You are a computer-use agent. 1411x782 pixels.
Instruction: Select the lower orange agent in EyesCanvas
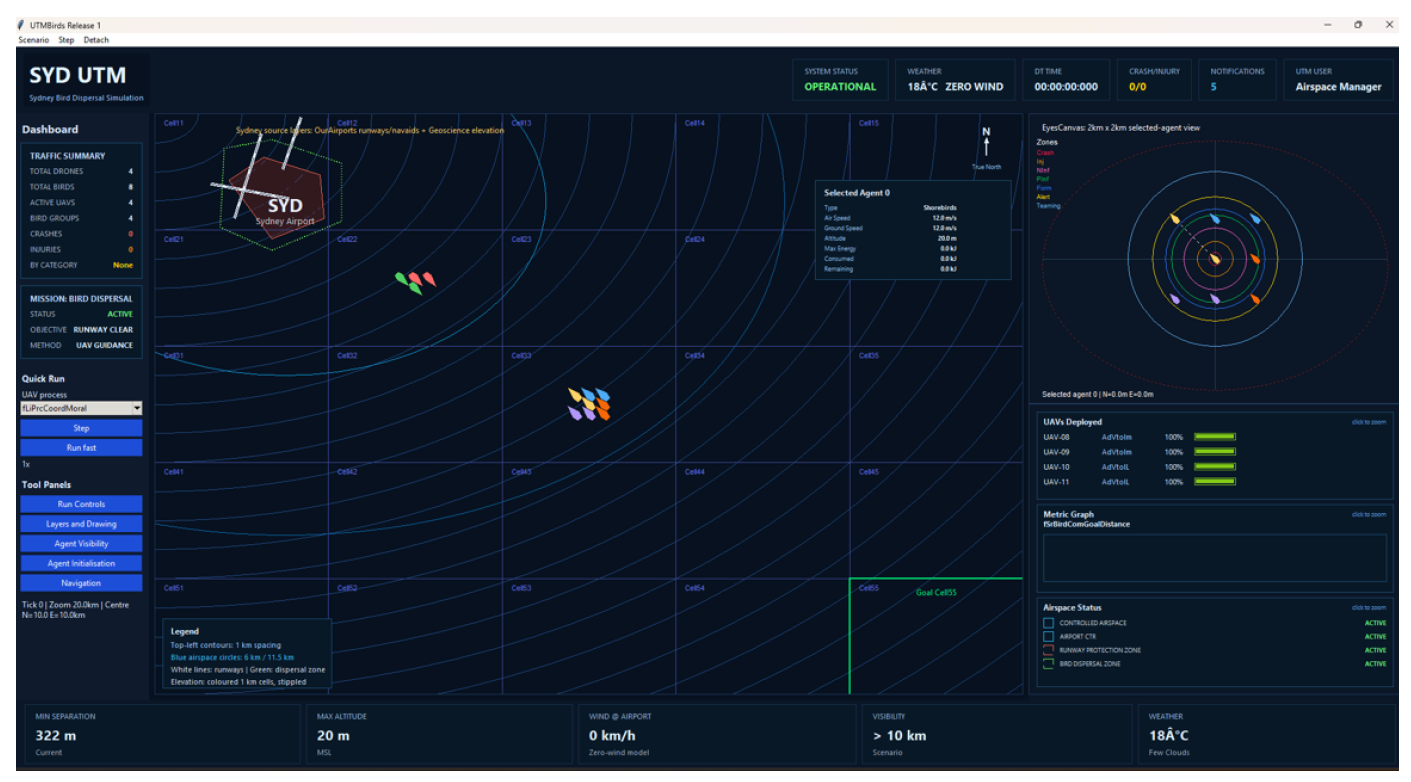pyautogui.click(x=1254, y=299)
